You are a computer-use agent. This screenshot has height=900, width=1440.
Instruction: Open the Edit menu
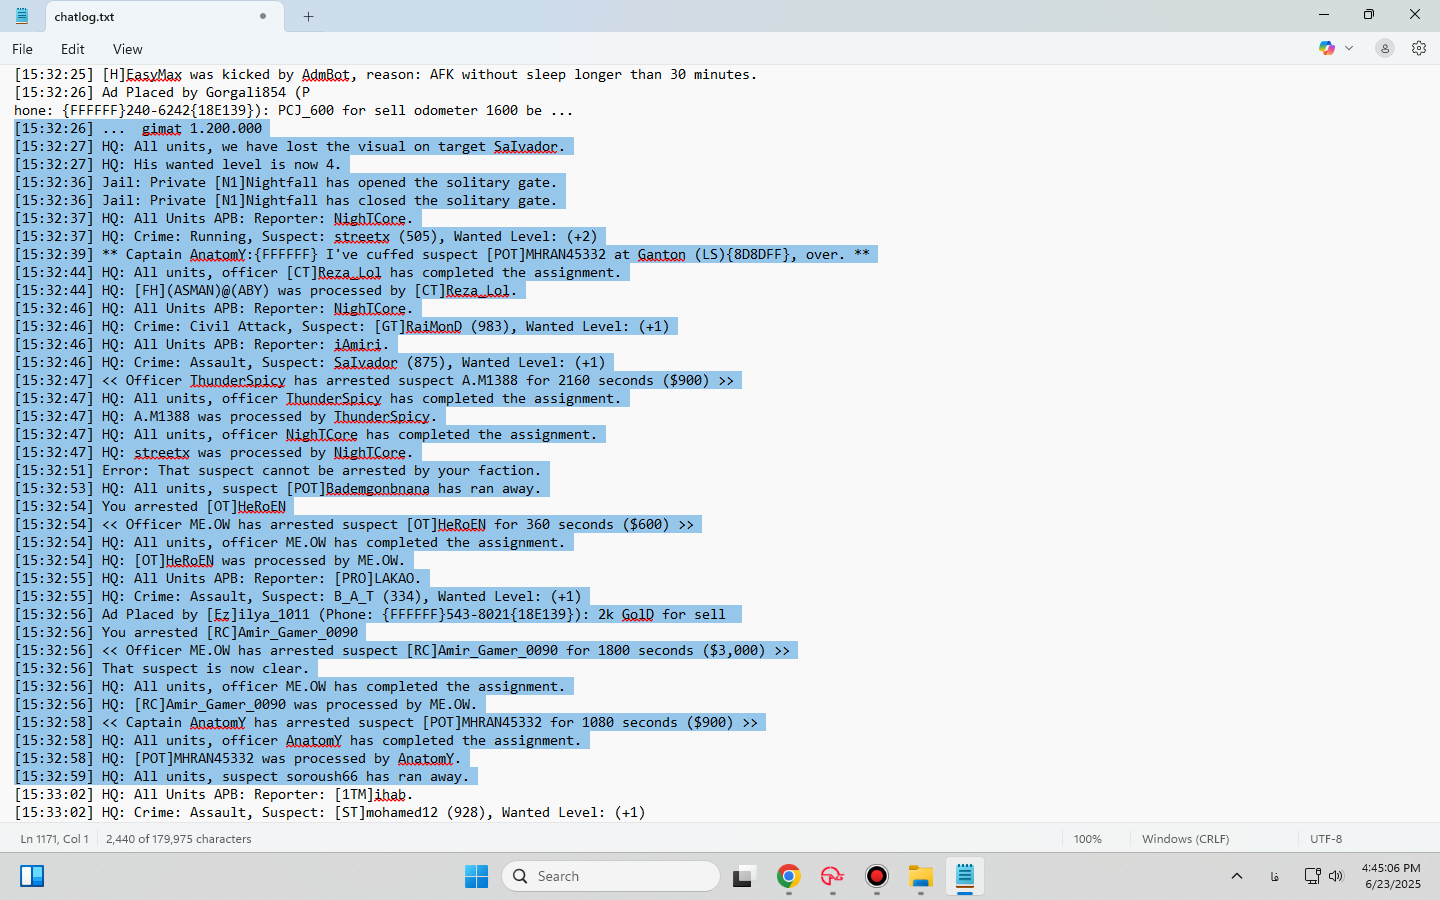tap(73, 49)
